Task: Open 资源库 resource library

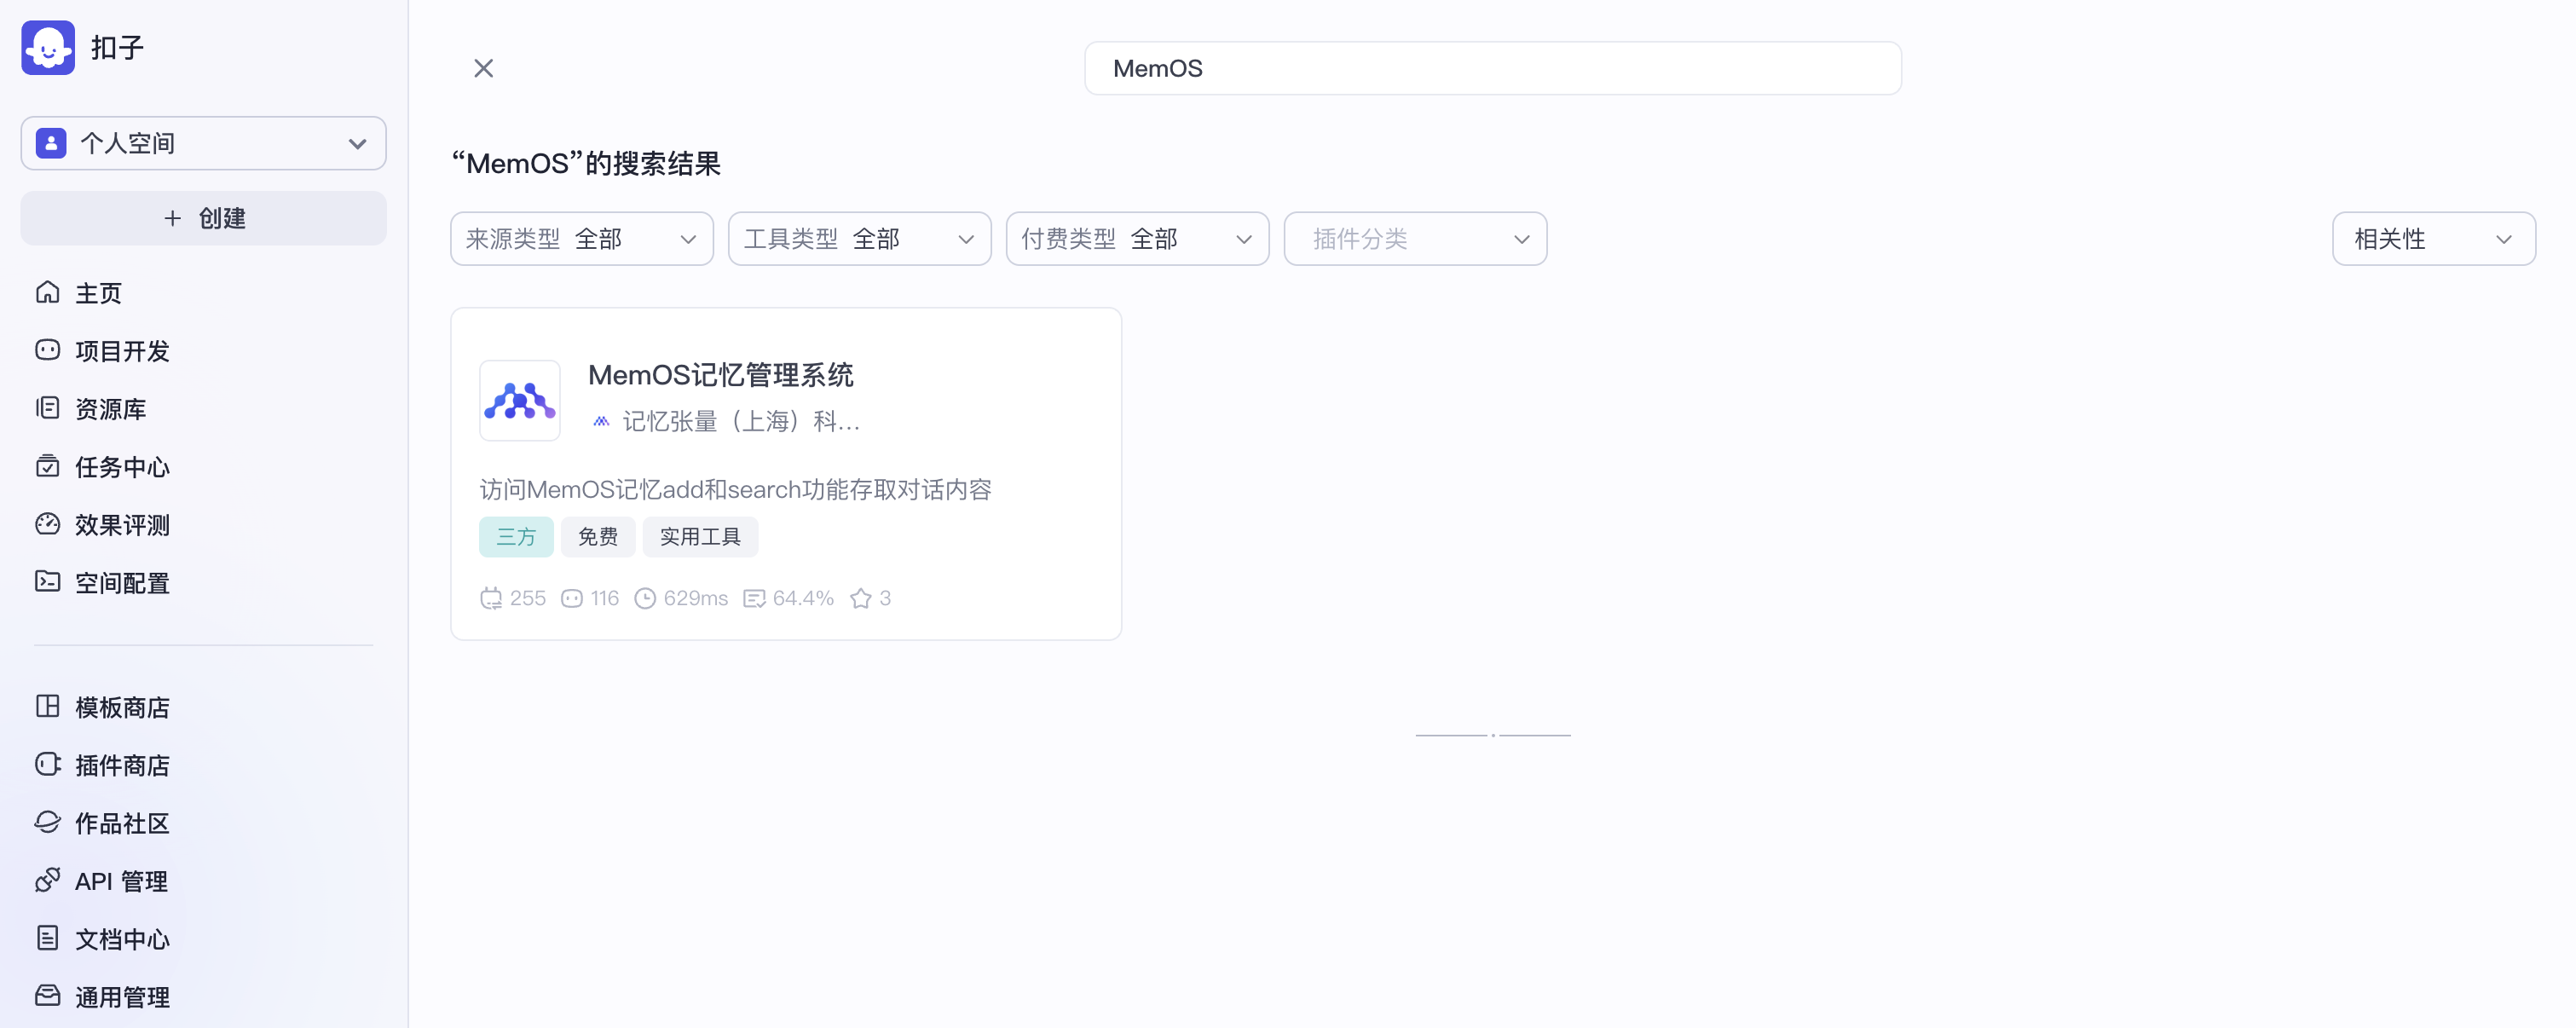Action: click(x=110, y=408)
